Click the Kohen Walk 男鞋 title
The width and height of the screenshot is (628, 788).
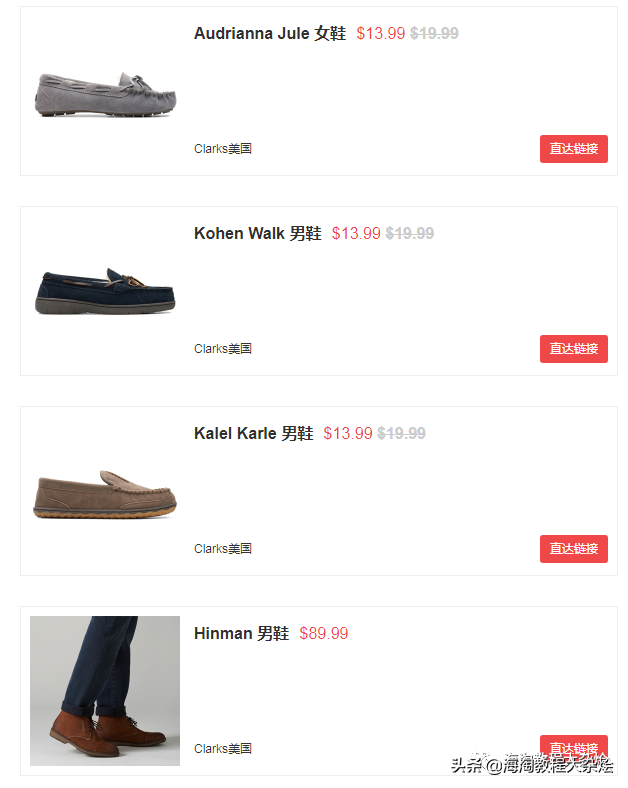point(258,233)
